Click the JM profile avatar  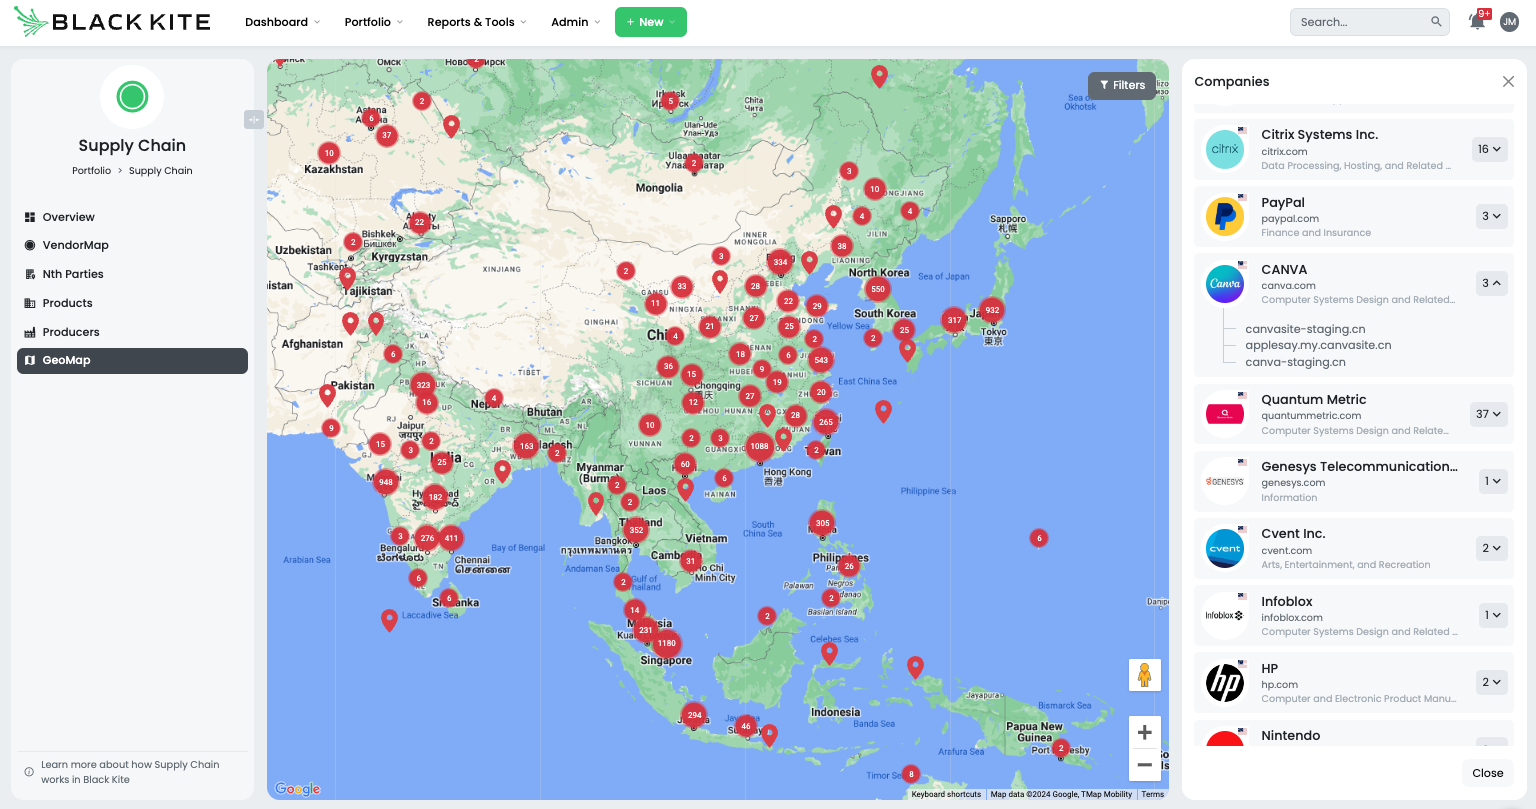click(1510, 21)
